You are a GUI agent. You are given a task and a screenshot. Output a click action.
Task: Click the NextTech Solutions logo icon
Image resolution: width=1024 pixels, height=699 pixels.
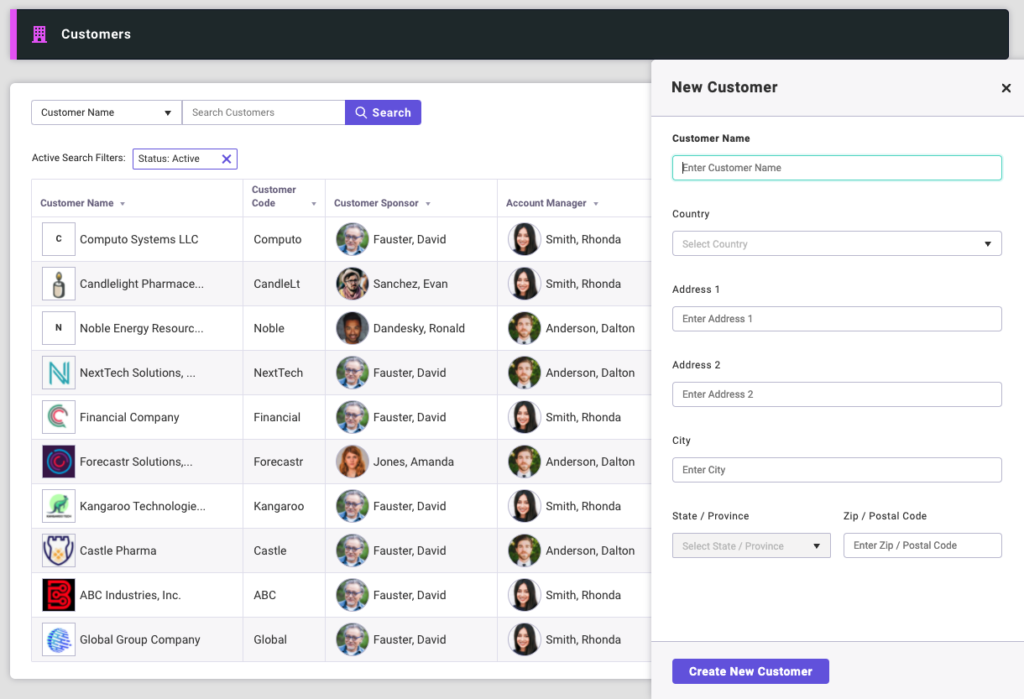click(x=58, y=372)
